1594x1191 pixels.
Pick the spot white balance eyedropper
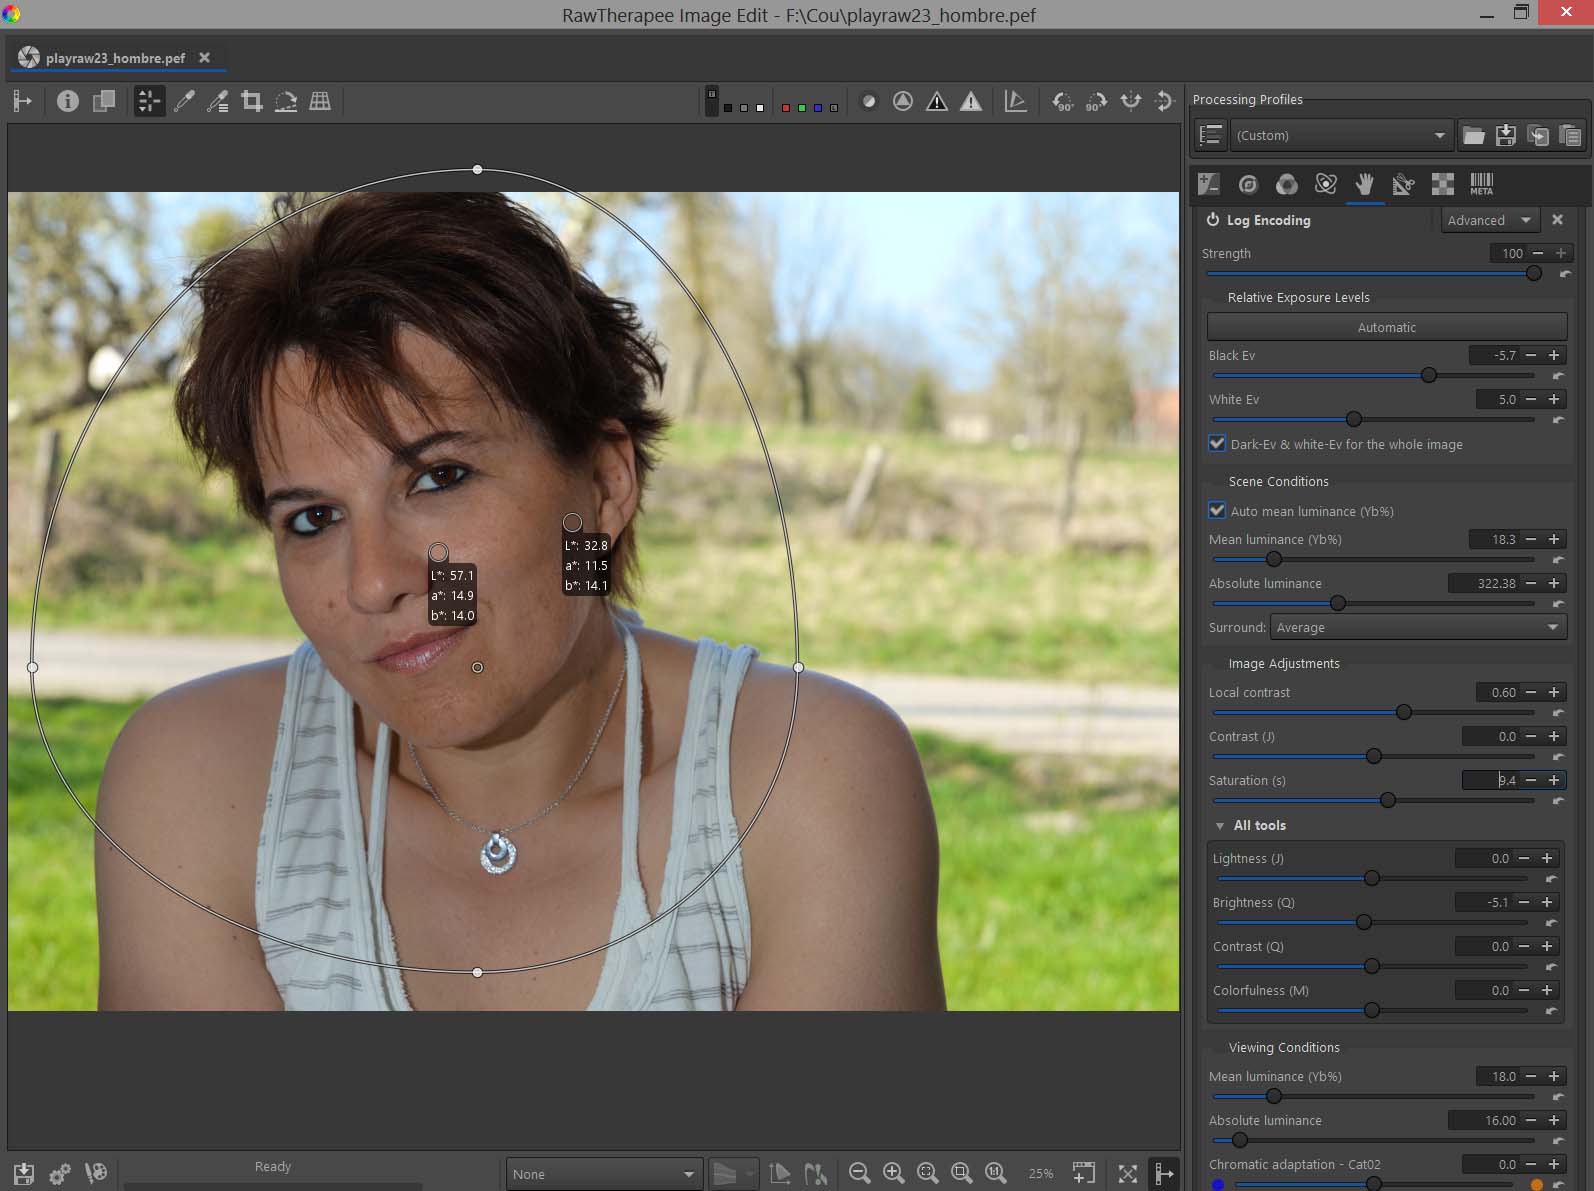[x=184, y=101]
